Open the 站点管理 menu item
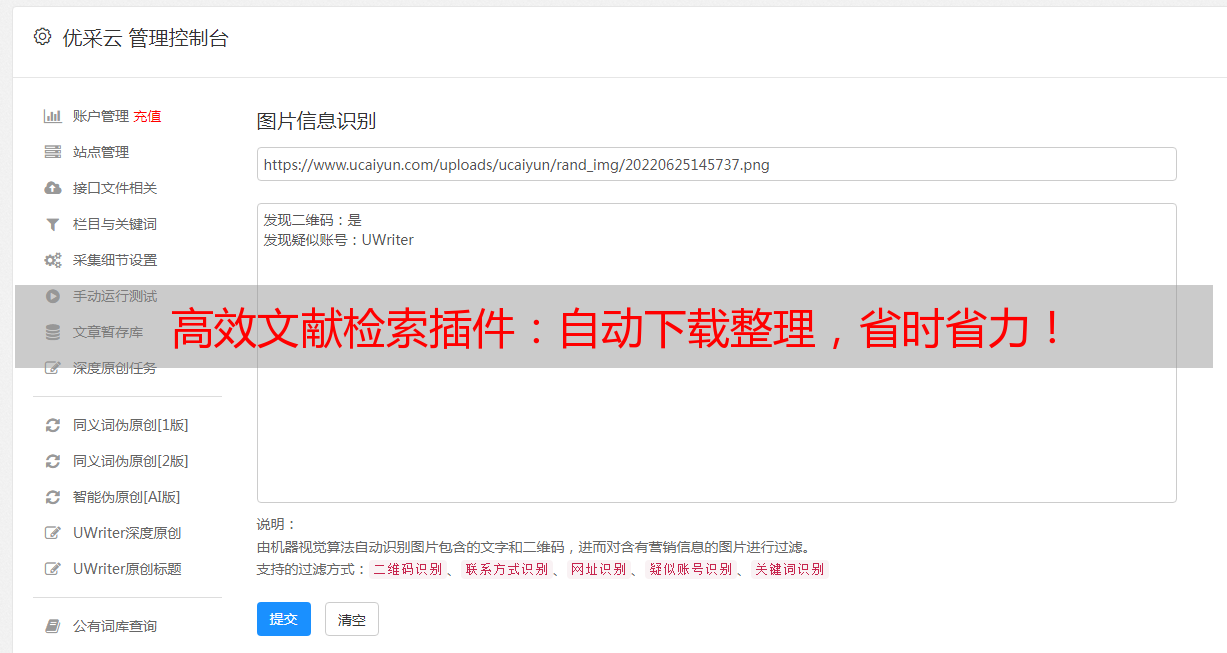Image resolution: width=1227 pixels, height=653 pixels. (101, 152)
